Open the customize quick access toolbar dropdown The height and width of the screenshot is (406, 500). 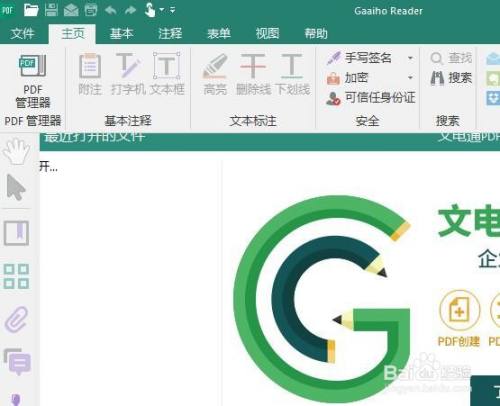pos(172,10)
